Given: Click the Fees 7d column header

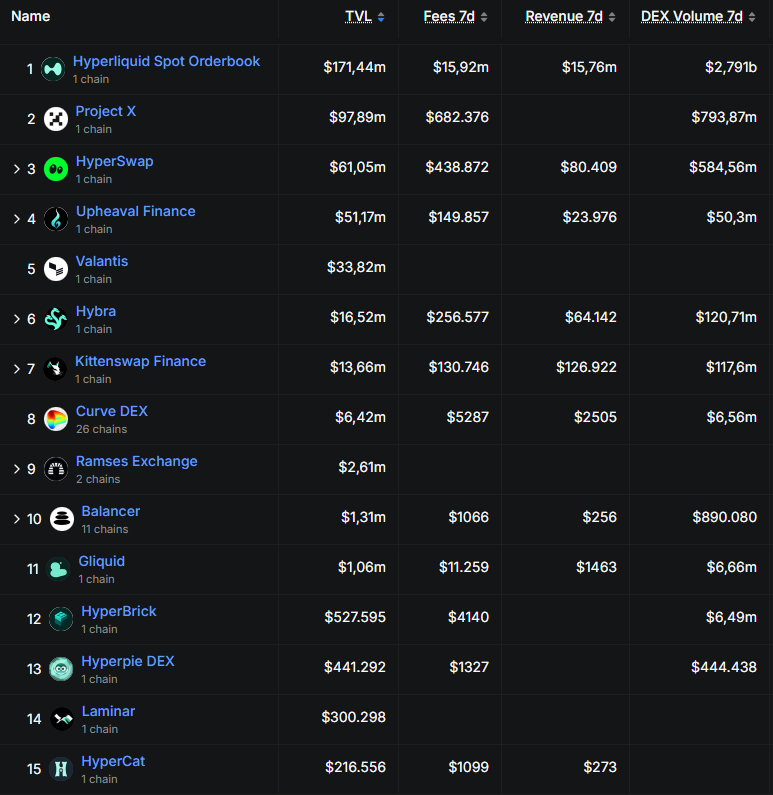Looking at the screenshot, I should (x=449, y=17).
